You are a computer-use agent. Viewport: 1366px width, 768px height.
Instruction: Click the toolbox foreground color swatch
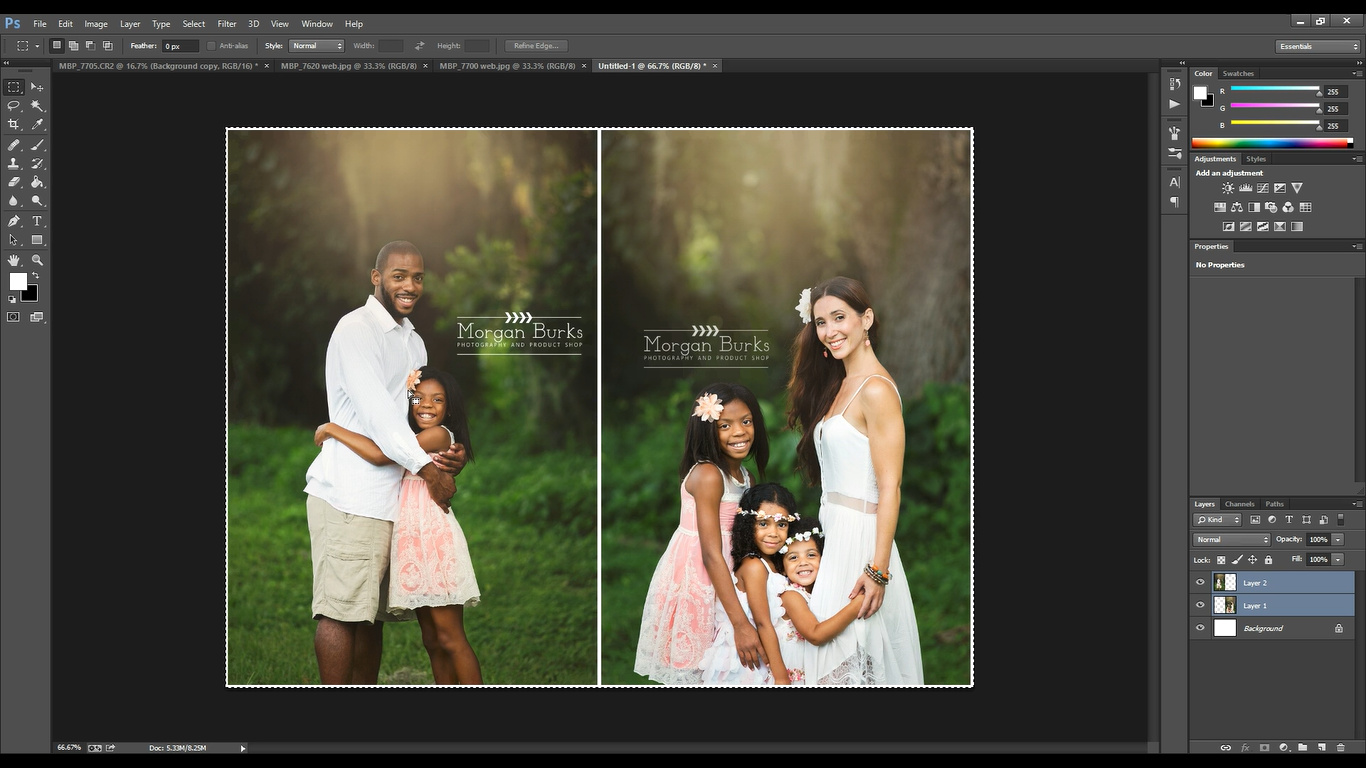coord(18,281)
